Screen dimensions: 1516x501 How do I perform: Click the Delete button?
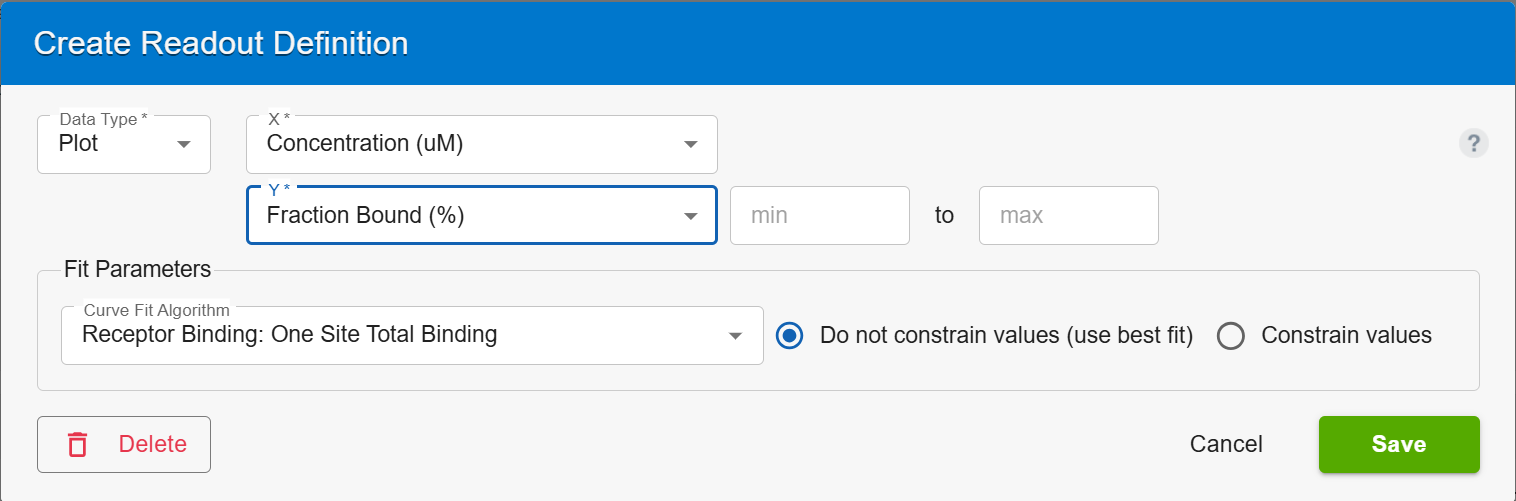tap(124, 444)
